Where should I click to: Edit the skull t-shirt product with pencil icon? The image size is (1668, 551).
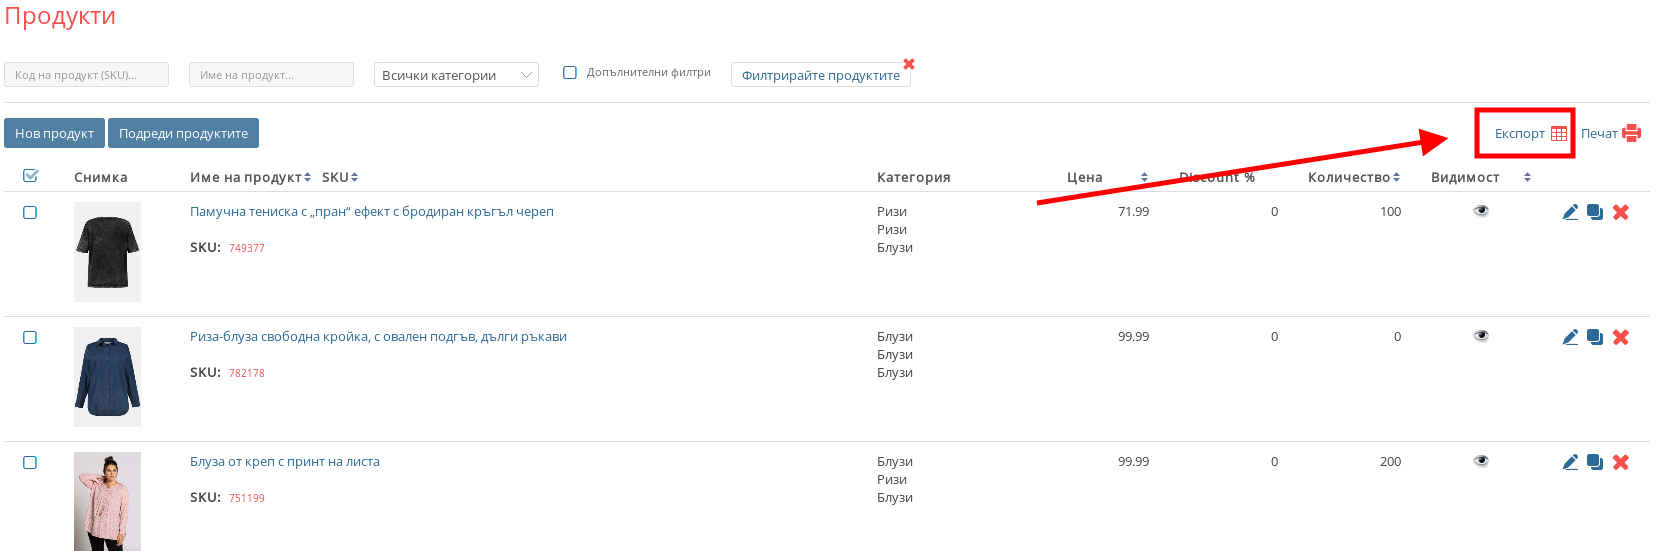[x=1570, y=212]
